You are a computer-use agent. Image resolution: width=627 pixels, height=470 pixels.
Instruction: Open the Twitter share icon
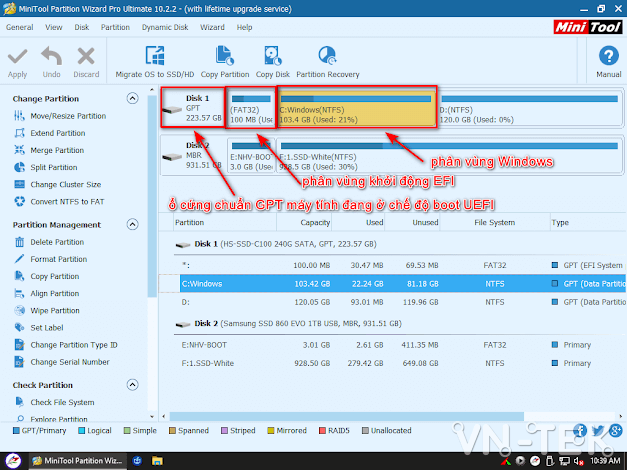point(598,430)
